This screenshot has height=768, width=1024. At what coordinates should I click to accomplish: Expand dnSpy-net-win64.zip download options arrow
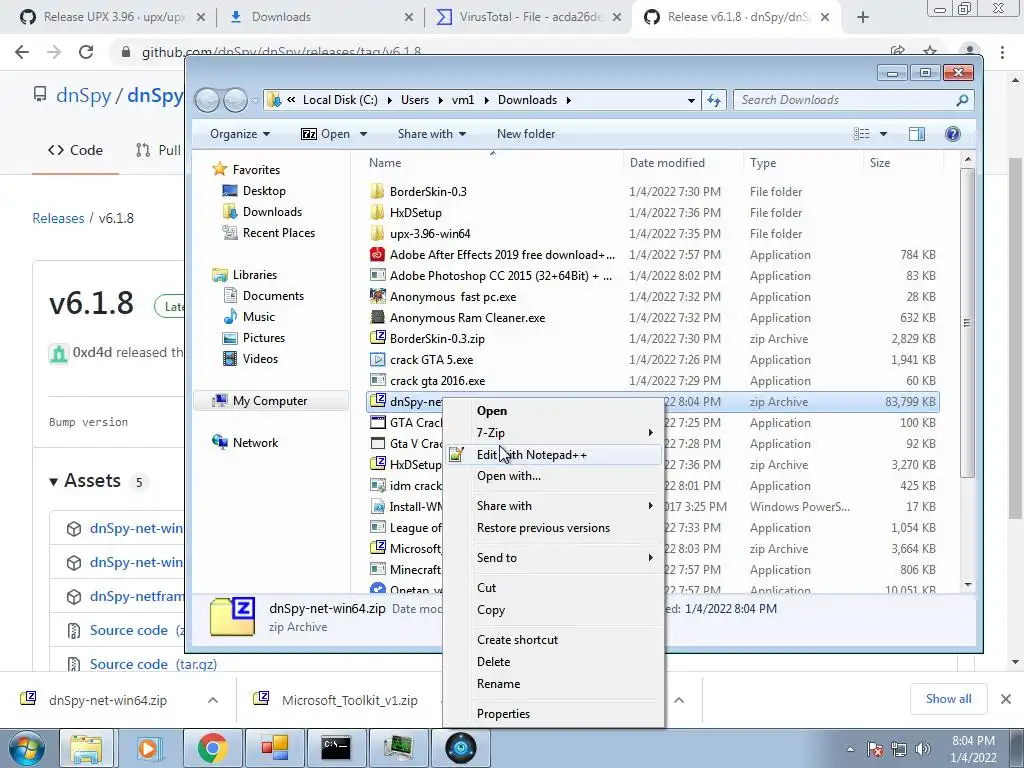[x=213, y=700]
